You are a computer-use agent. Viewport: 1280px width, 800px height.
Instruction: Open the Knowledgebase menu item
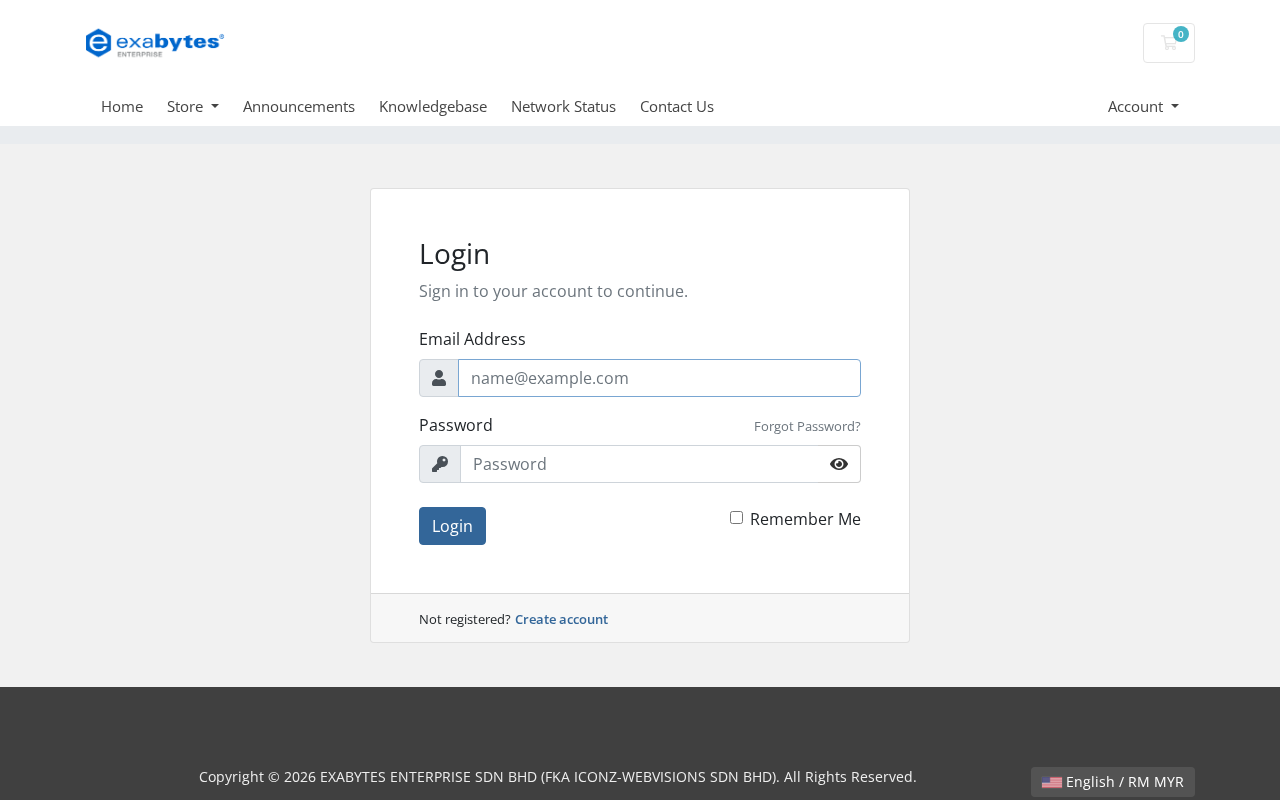click(x=433, y=106)
